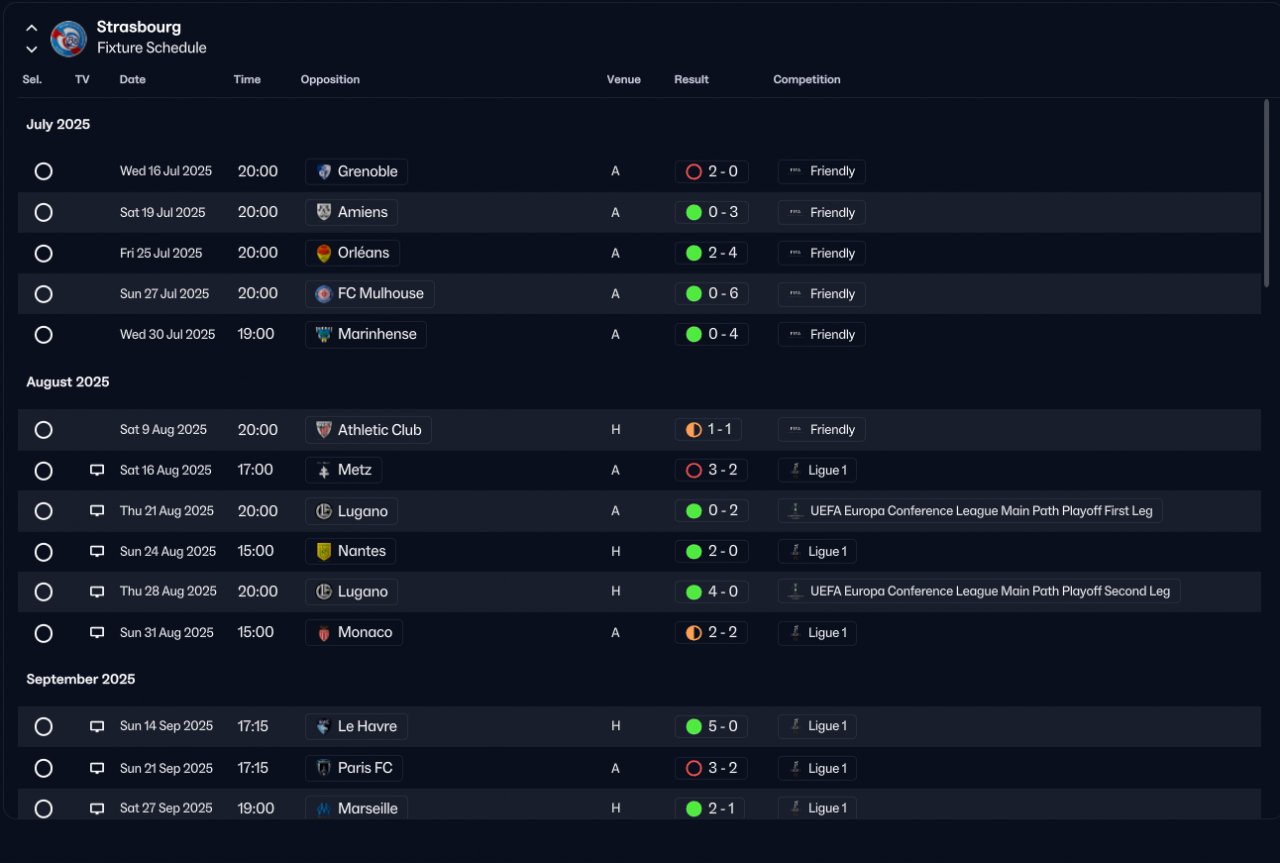
Task: Click the Grenoble club crest
Action: click(324, 172)
